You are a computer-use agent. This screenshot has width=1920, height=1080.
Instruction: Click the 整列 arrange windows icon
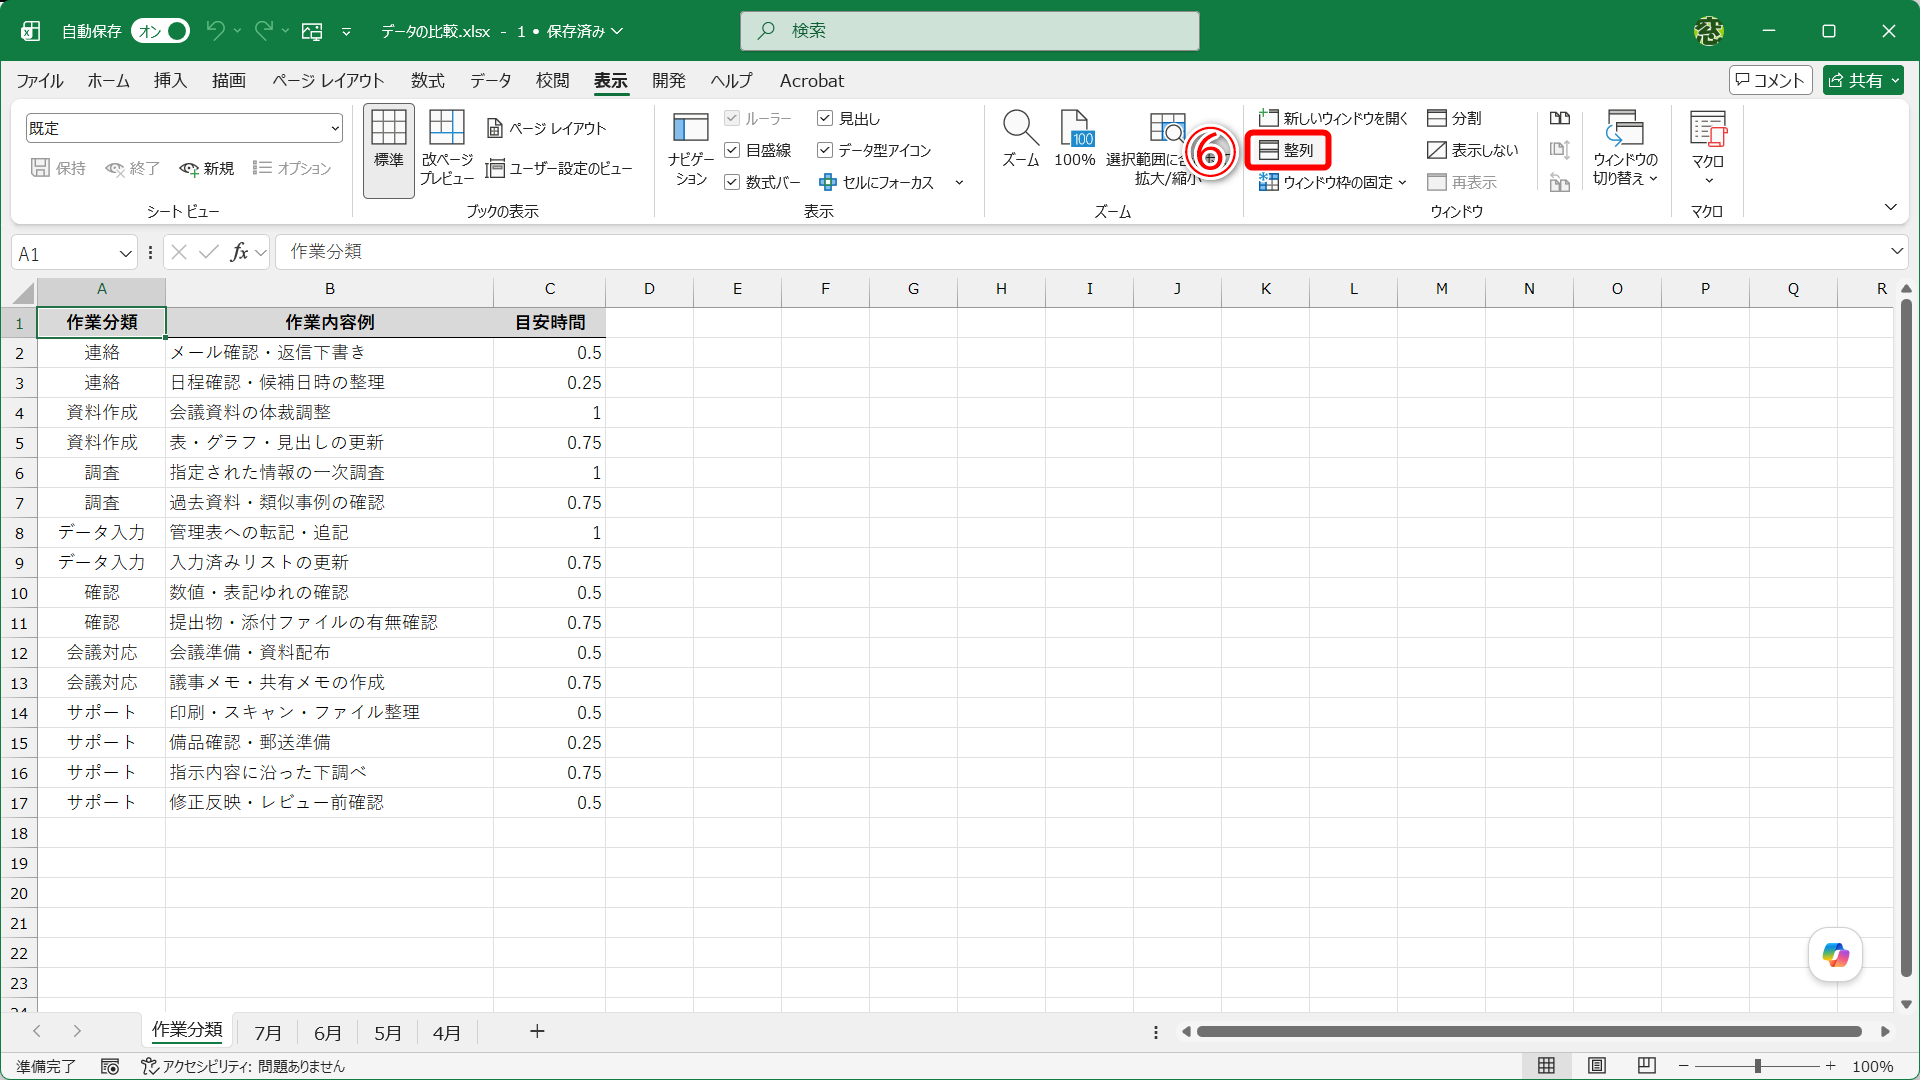click(x=1269, y=150)
